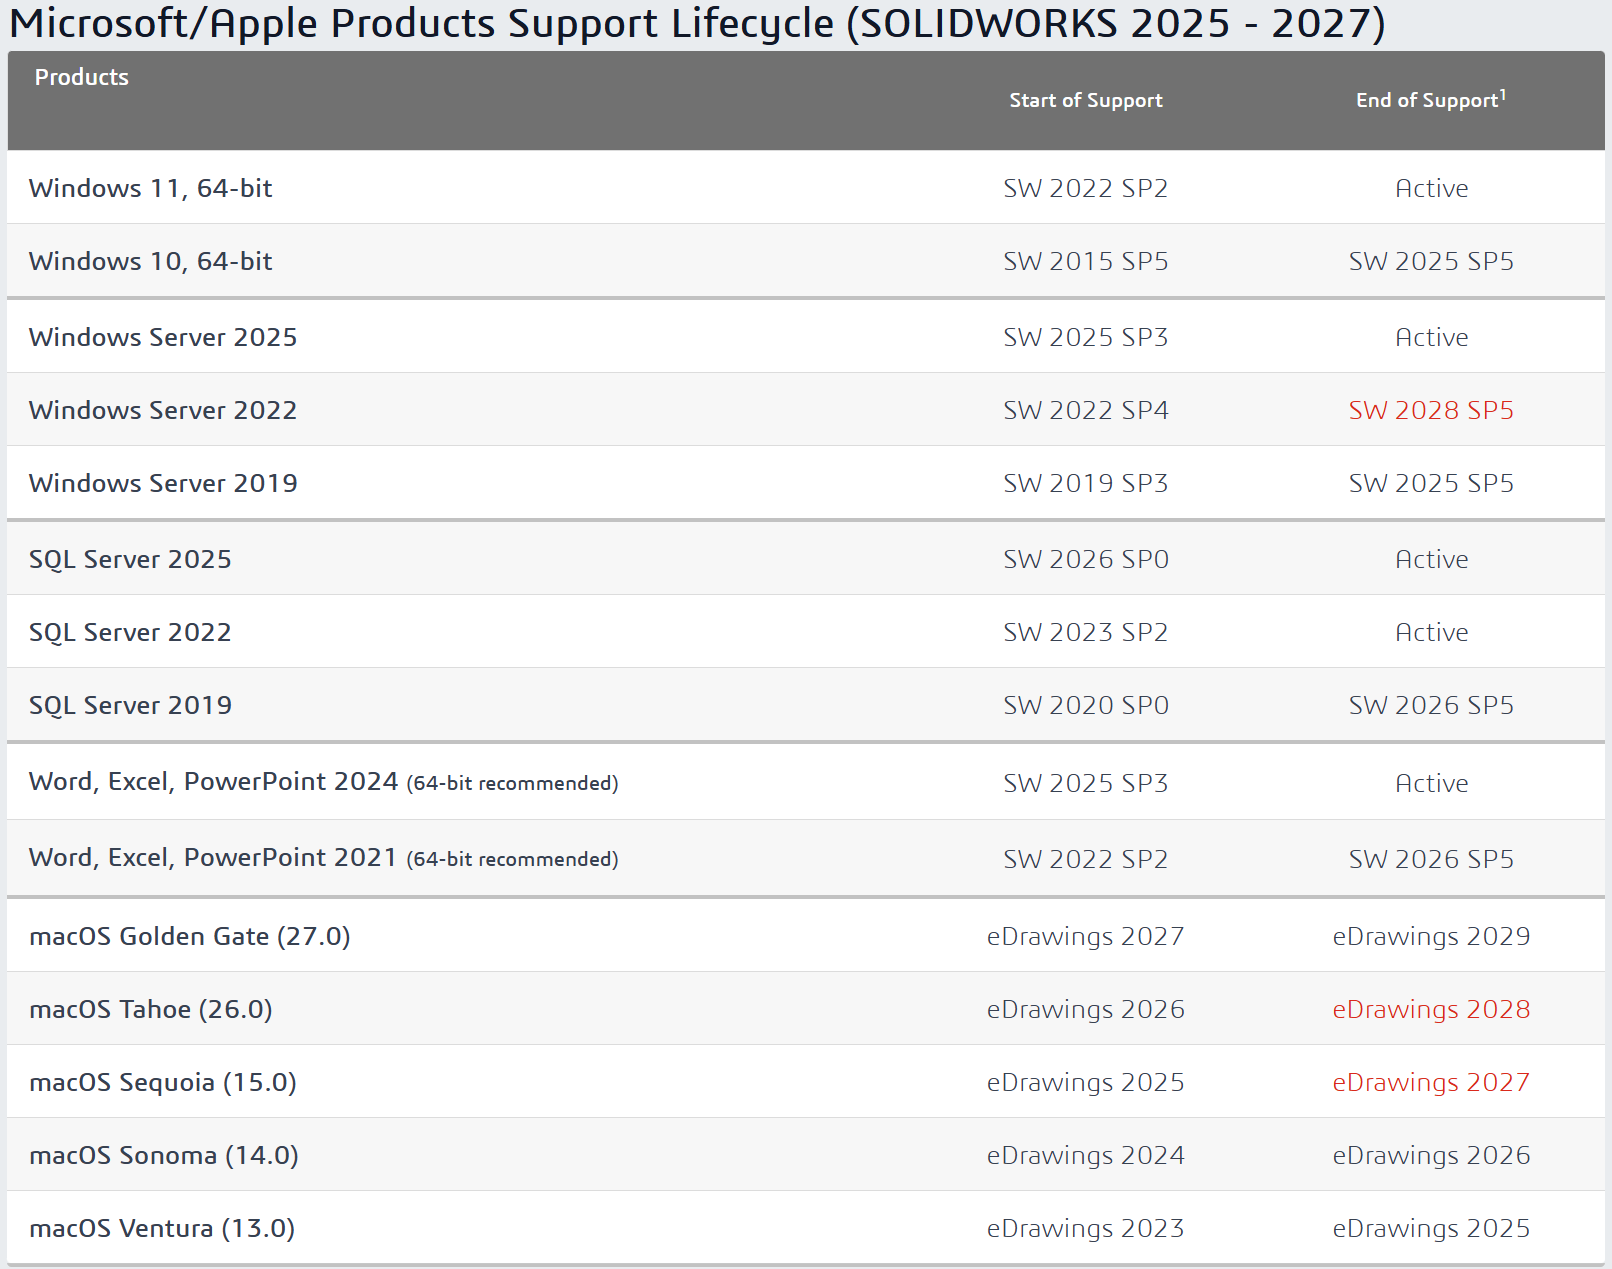Click the footnote 1 superscript in header

click(x=1503, y=94)
